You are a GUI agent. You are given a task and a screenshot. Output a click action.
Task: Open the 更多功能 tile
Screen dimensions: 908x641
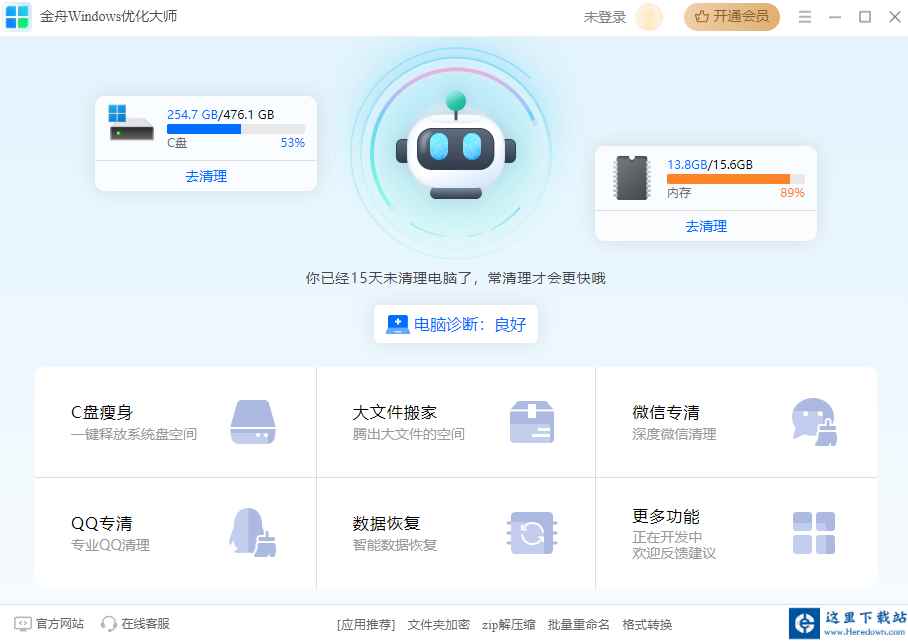(x=736, y=533)
